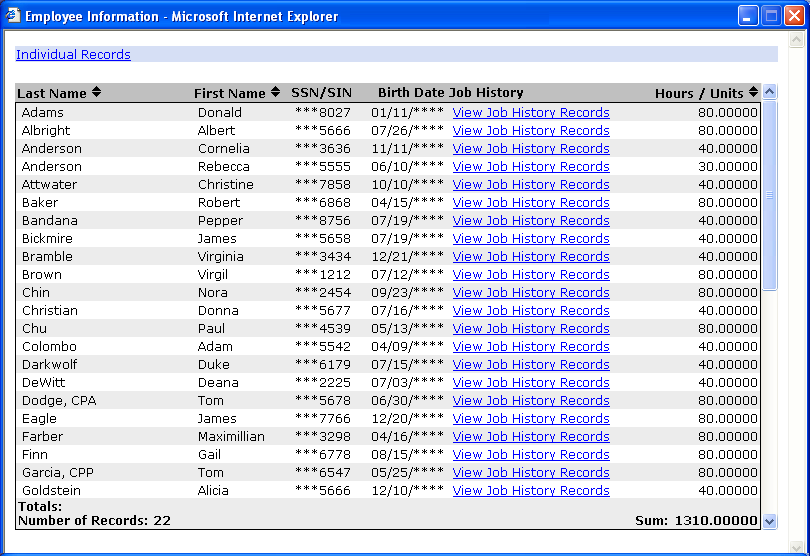The image size is (810, 556).
Task: View job history for Cornelia Anderson
Action: [x=530, y=149]
